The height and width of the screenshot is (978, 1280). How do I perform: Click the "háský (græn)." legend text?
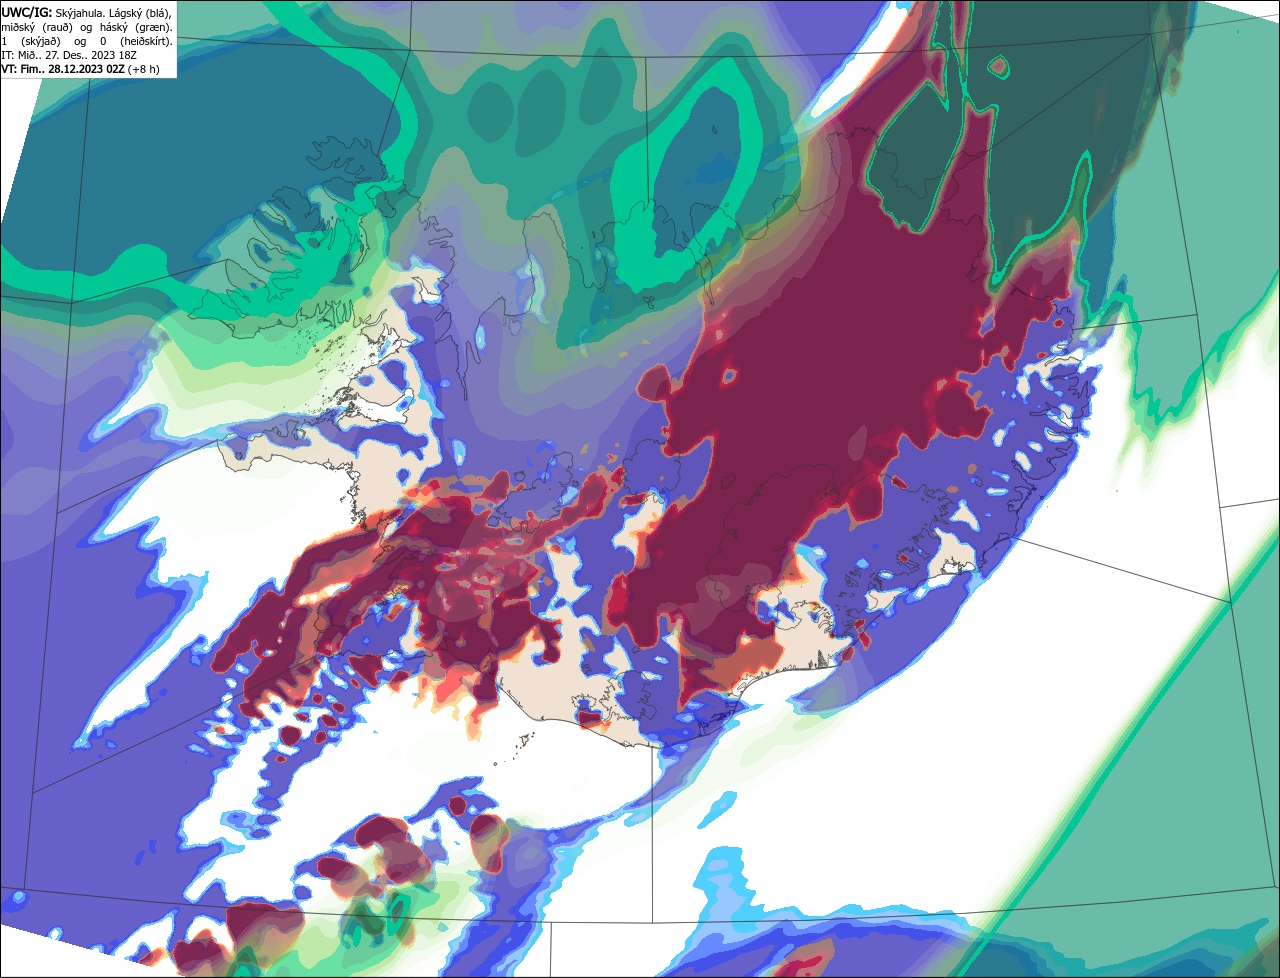point(136,28)
